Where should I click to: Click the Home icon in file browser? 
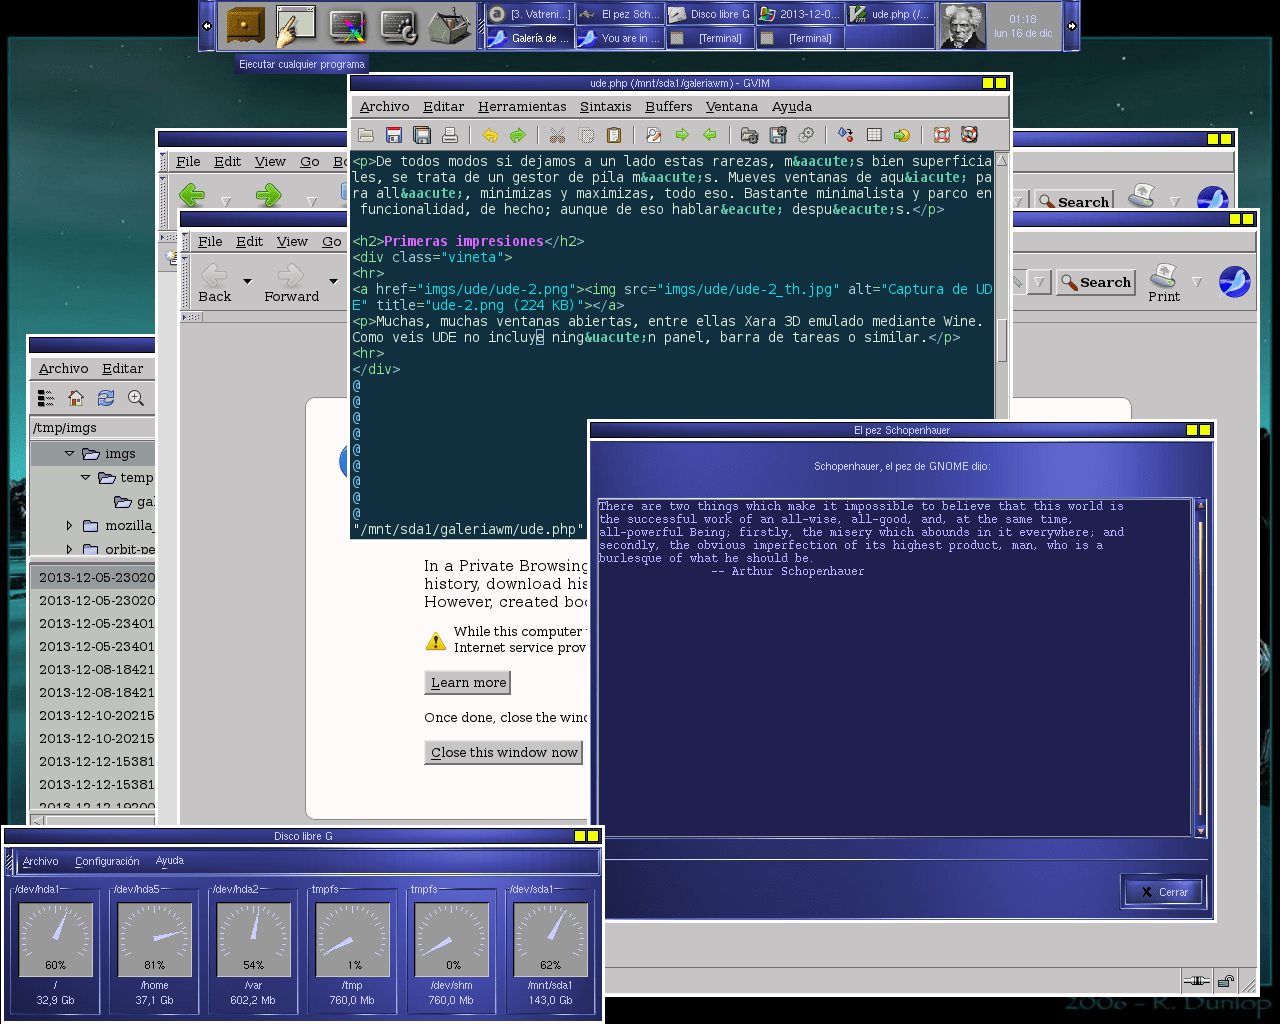[x=76, y=398]
